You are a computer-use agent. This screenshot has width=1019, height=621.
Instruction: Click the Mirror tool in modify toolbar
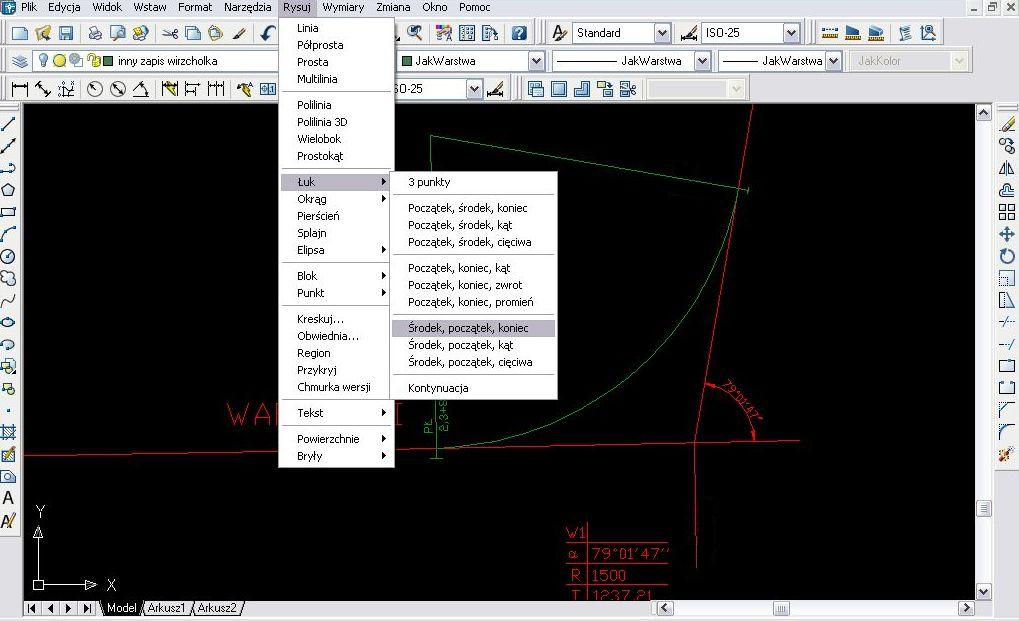[1007, 168]
